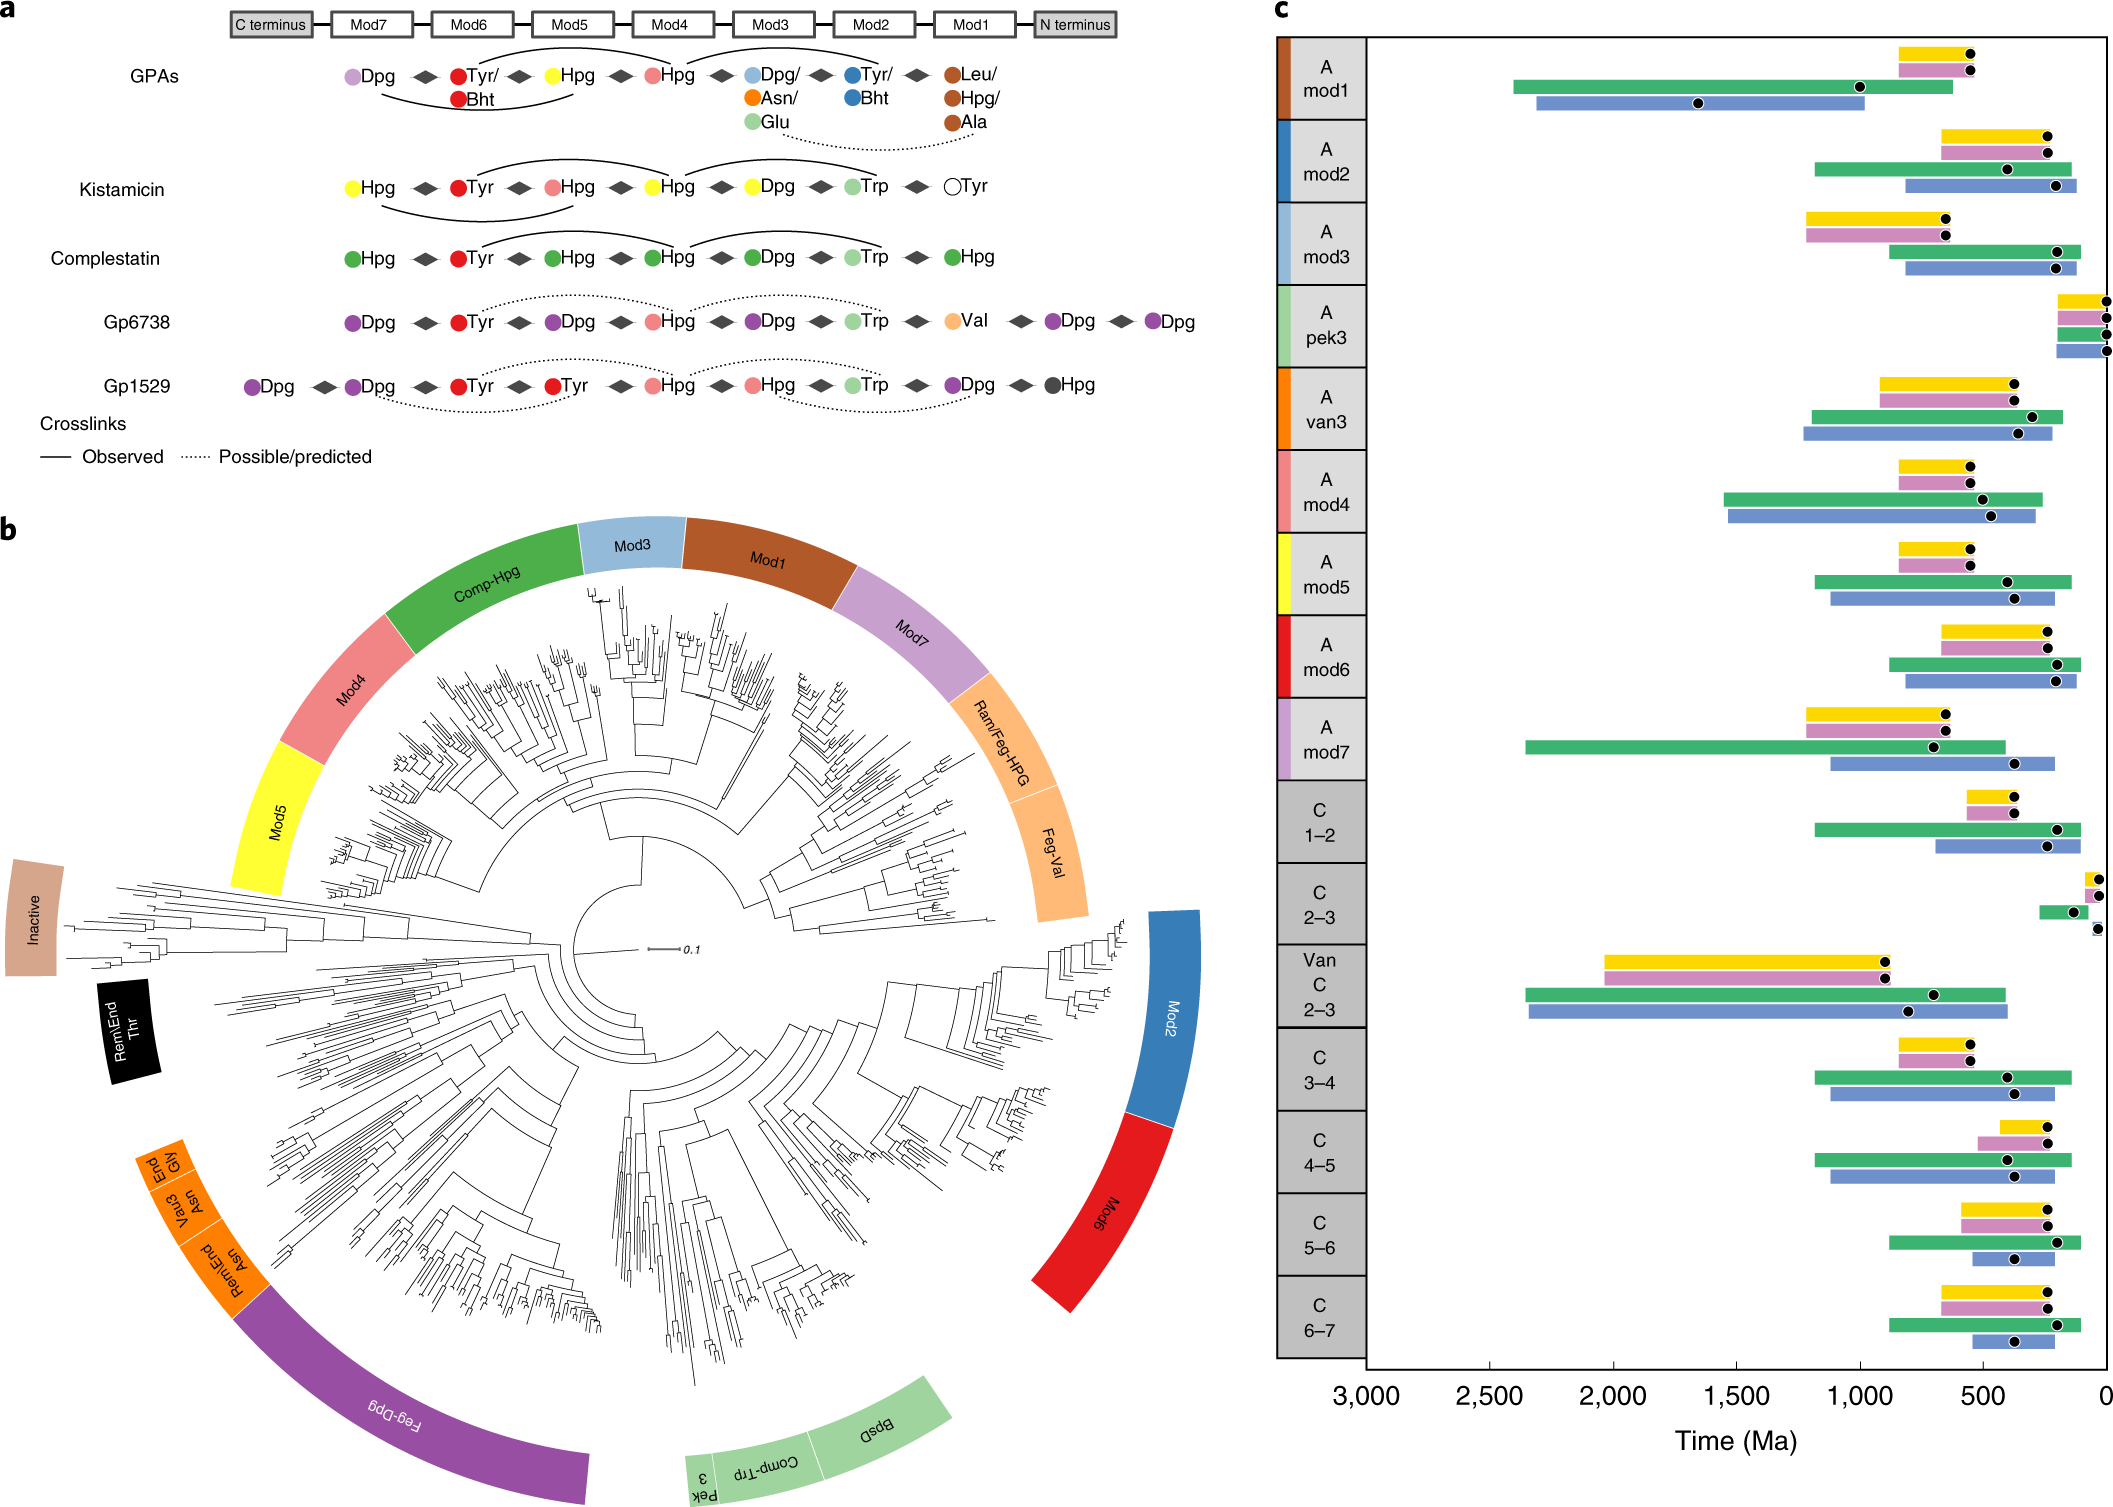Collapse the C 6-7 row in panel c

point(1320,1318)
